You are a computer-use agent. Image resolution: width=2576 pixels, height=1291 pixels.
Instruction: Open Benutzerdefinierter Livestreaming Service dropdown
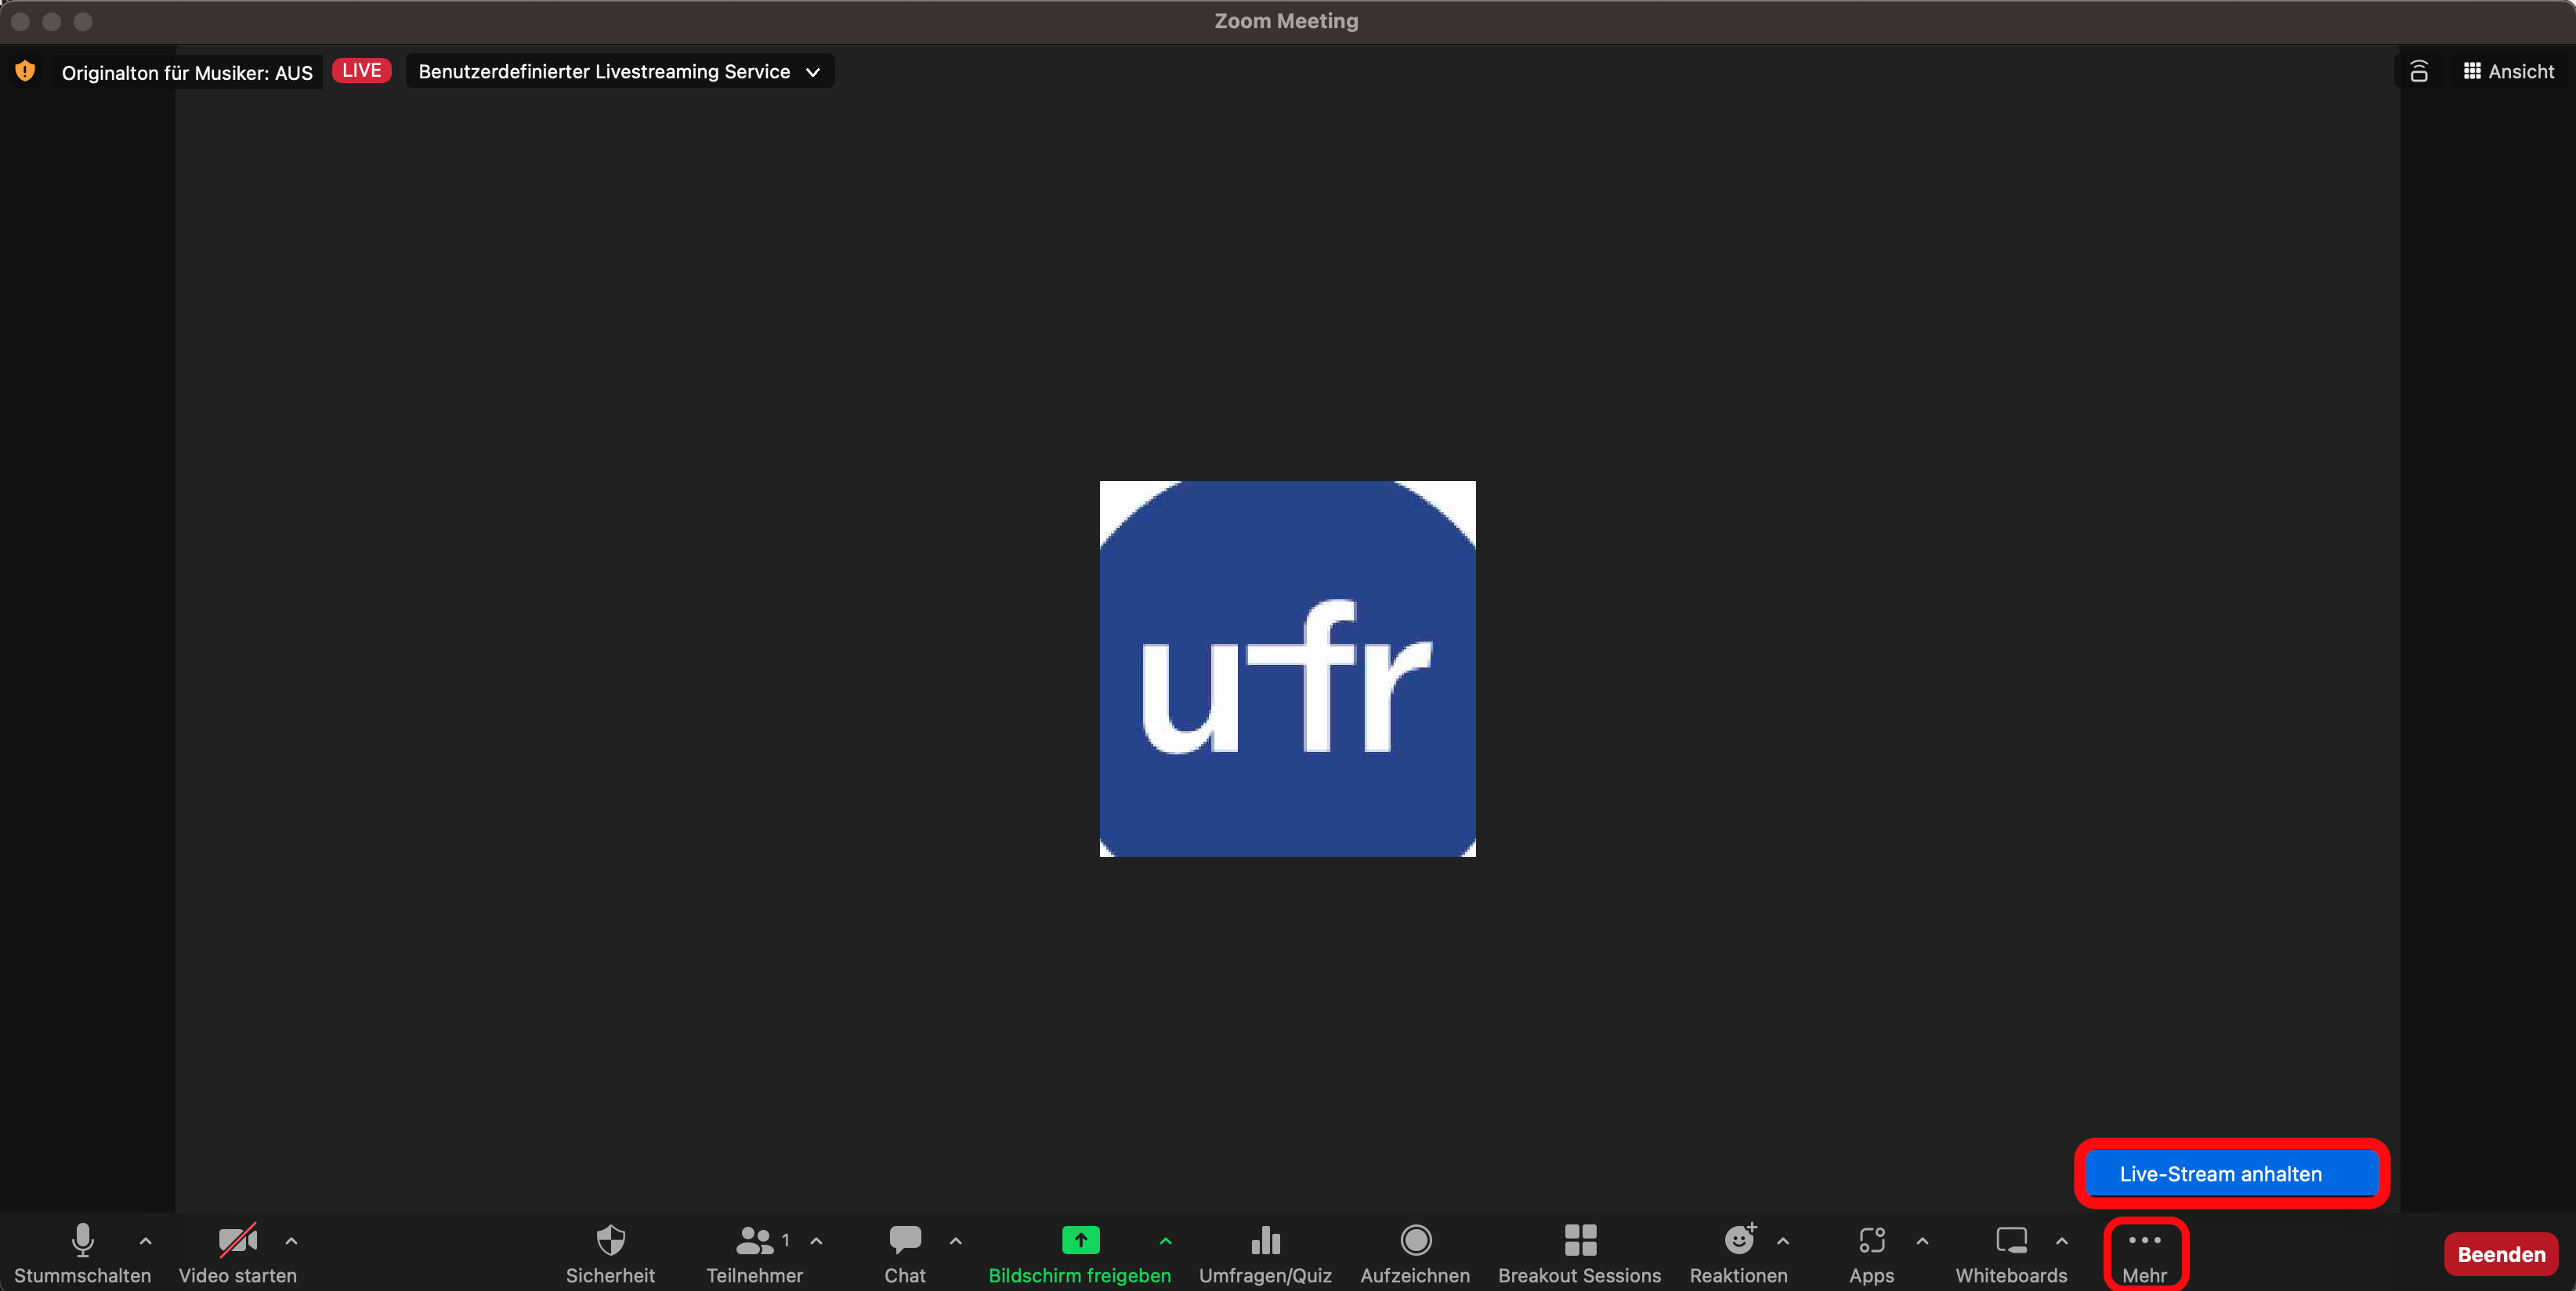pyautogui.click(x=620, y=71)
